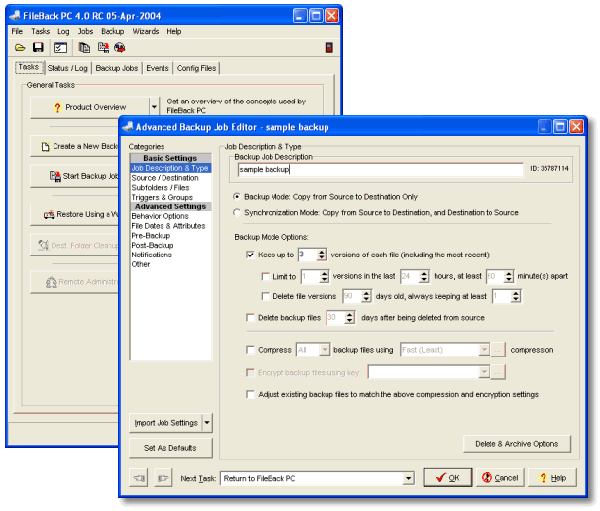Click stepper for hours in the last
Viewport: 600px width, 511px height.
(424, 276)
